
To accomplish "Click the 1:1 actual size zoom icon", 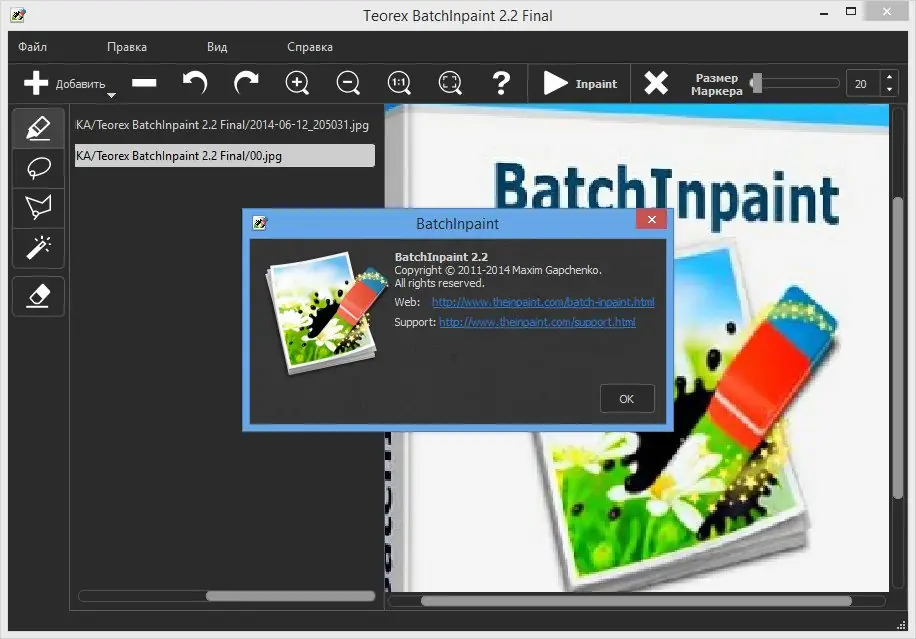I will coord(399,83).
